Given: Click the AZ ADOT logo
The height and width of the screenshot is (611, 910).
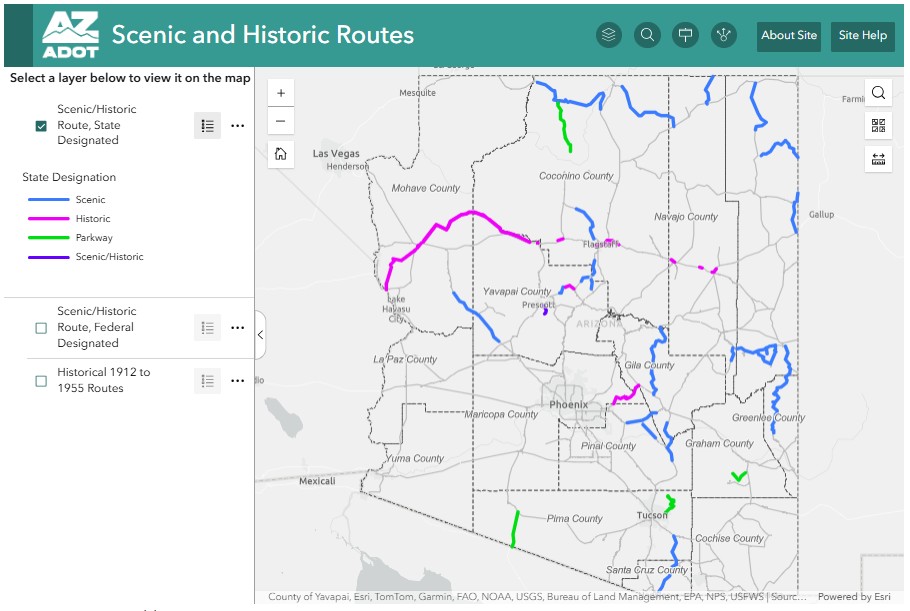Looking at the screenshot, I should point(70,35).
